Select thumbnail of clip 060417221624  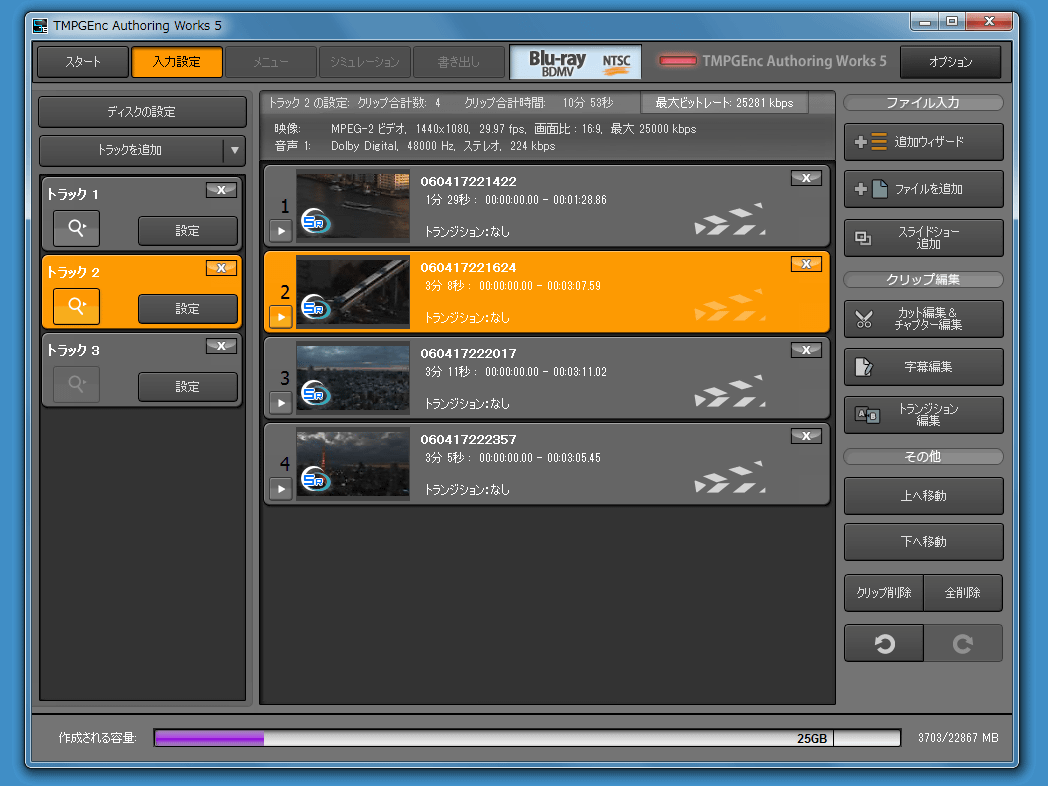pos(353,293)
